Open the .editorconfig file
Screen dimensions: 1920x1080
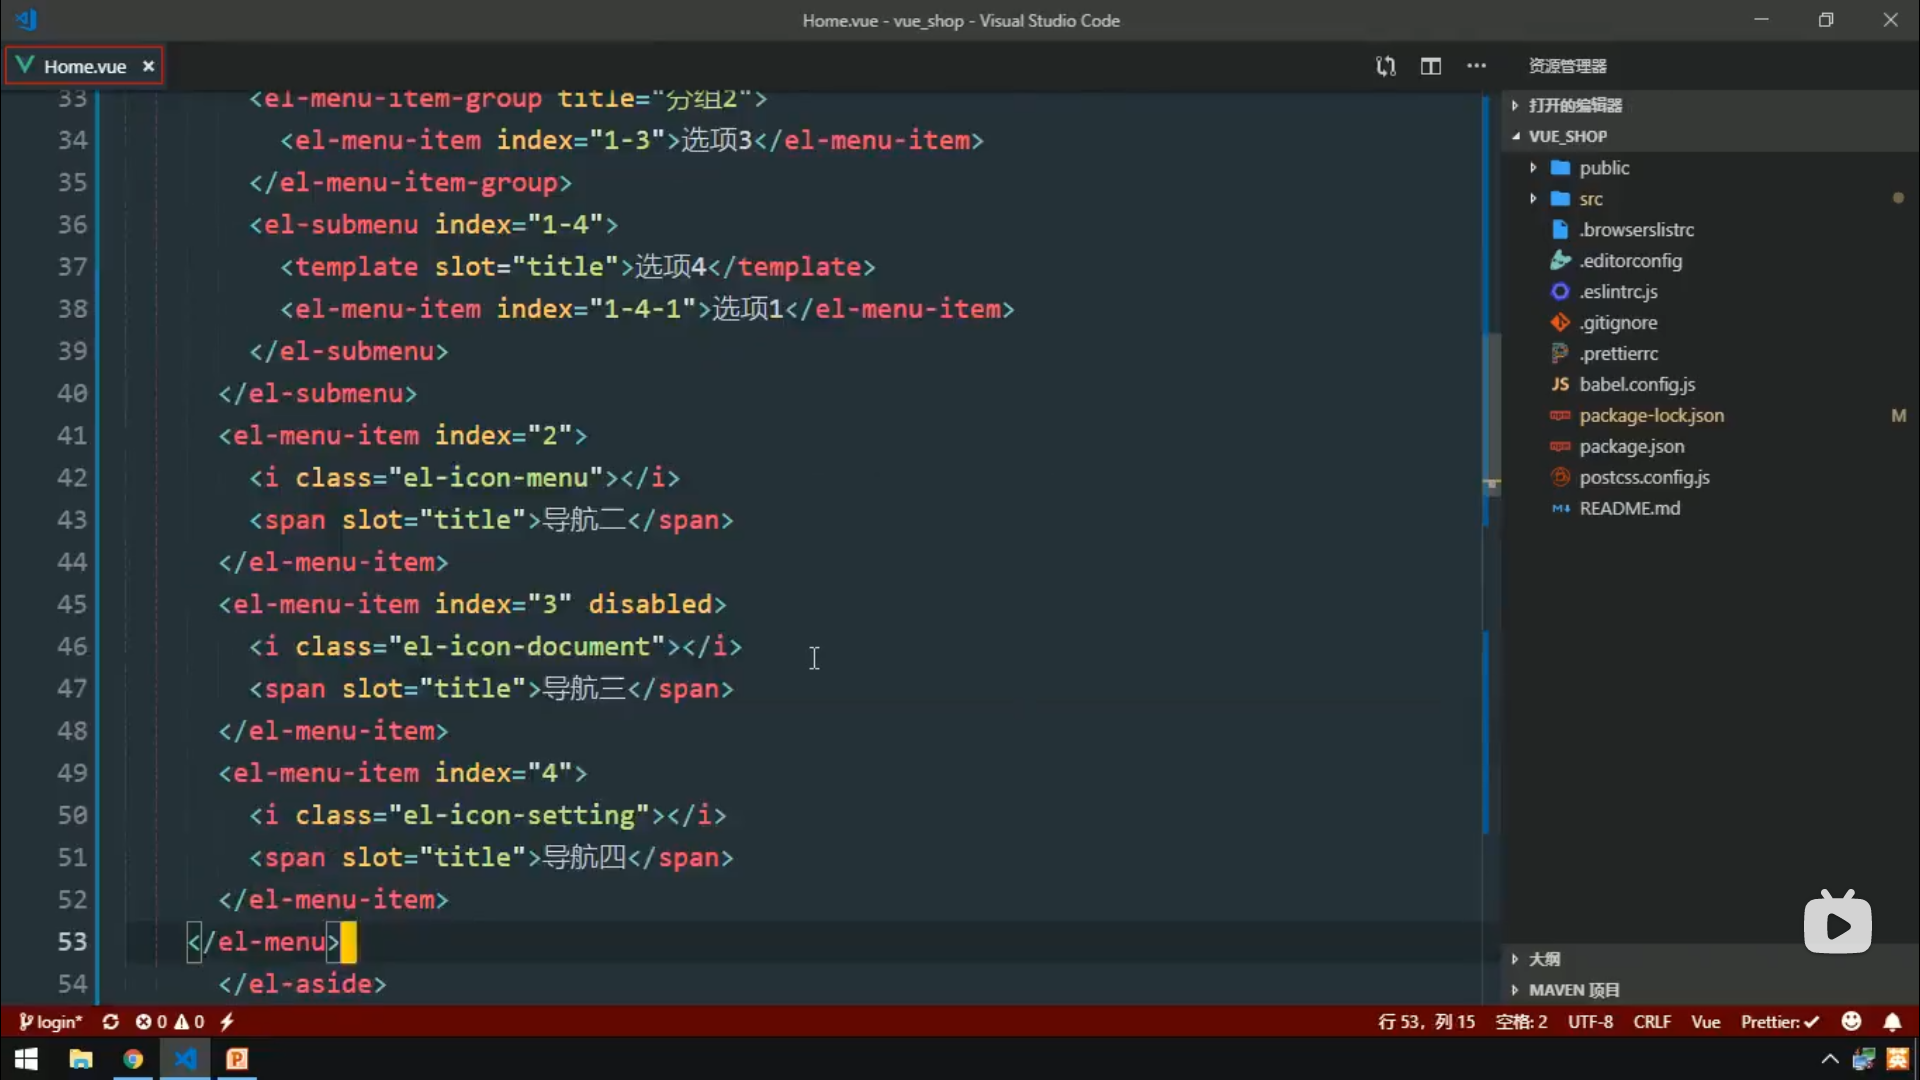tap(1630, 261)
